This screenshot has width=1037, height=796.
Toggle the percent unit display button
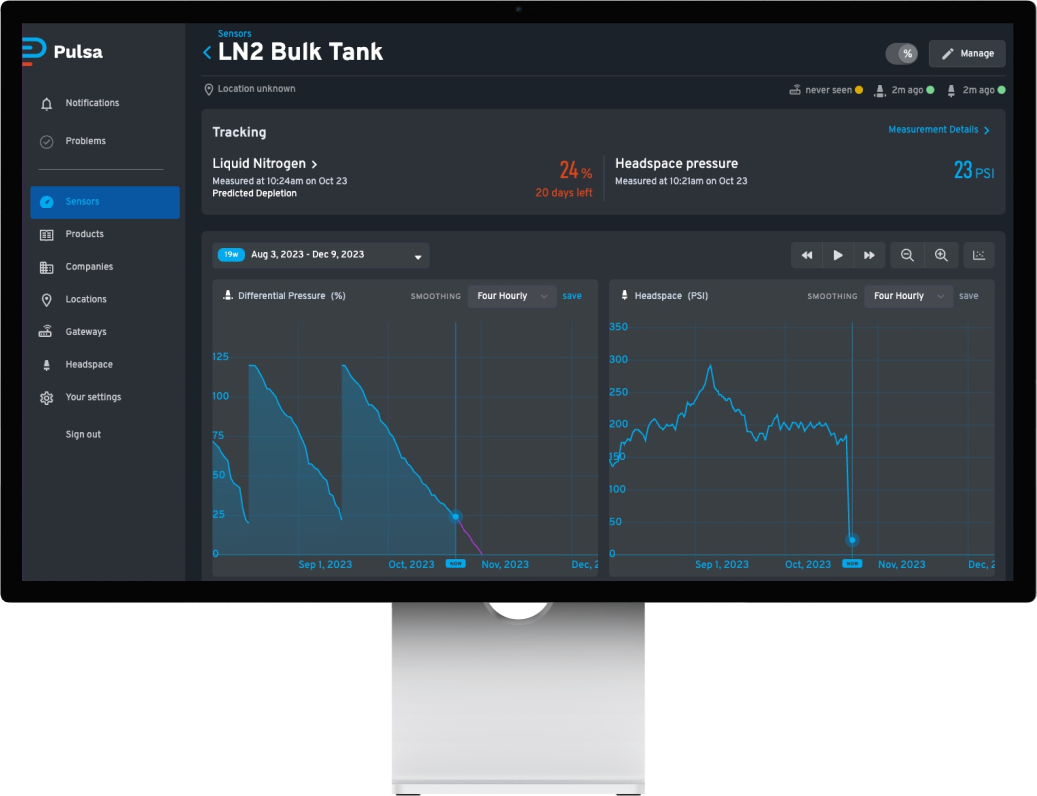pyautogui.click(x=901, y=53)
